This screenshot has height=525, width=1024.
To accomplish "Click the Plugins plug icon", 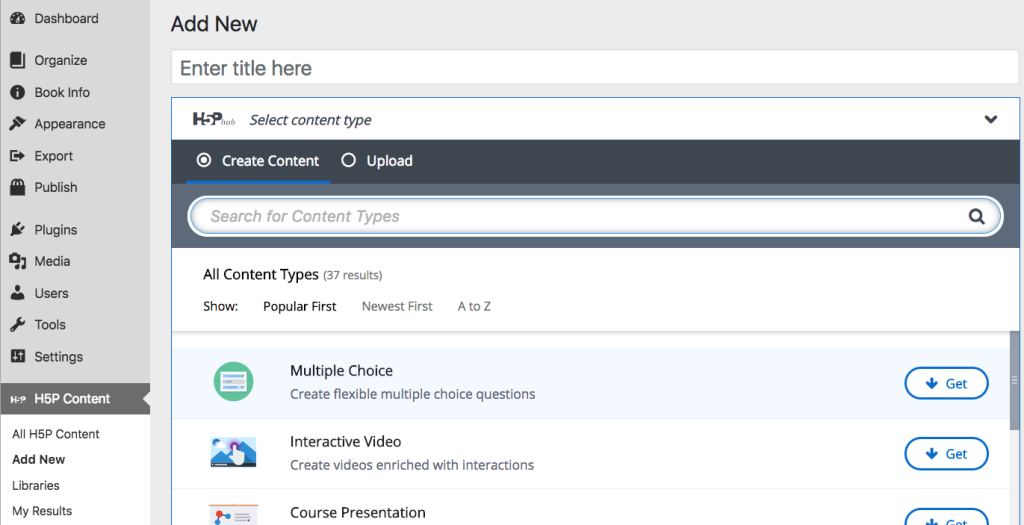I will [x=18, y=230].
